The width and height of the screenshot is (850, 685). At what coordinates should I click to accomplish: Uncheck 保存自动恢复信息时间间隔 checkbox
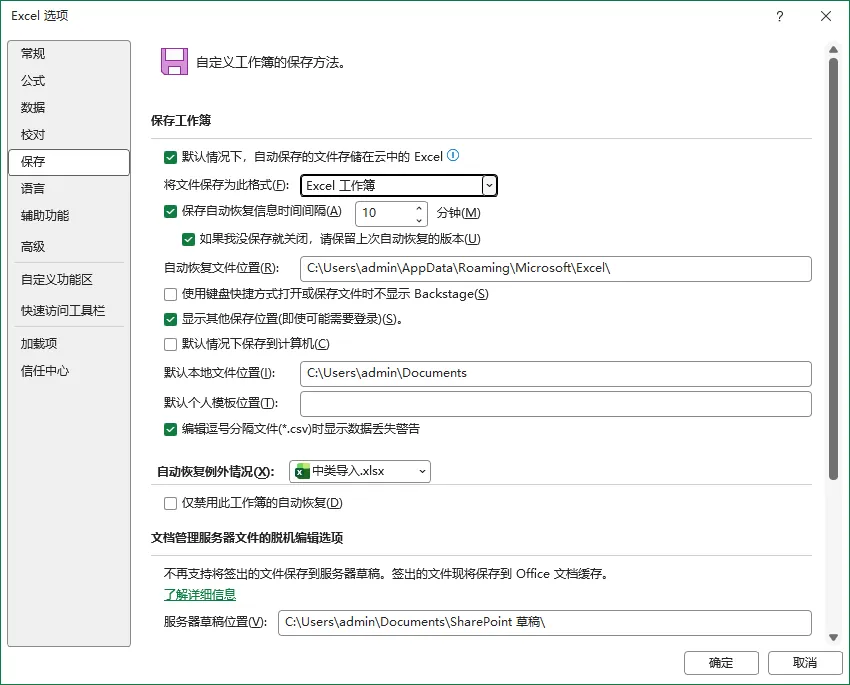[x=170, y=211]
